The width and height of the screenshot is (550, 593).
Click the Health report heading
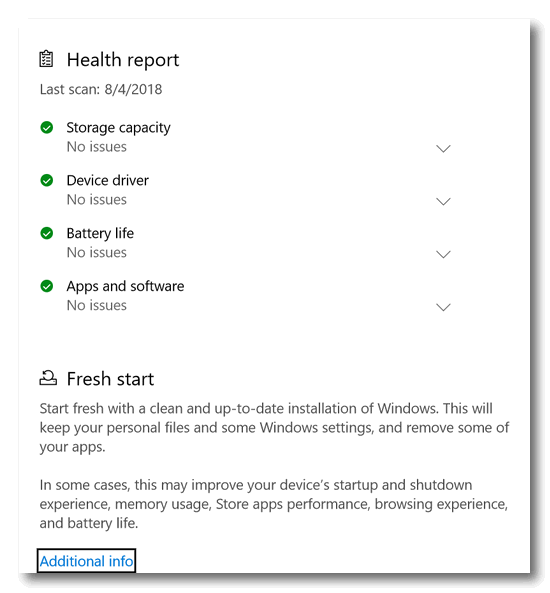pos(123,60)
